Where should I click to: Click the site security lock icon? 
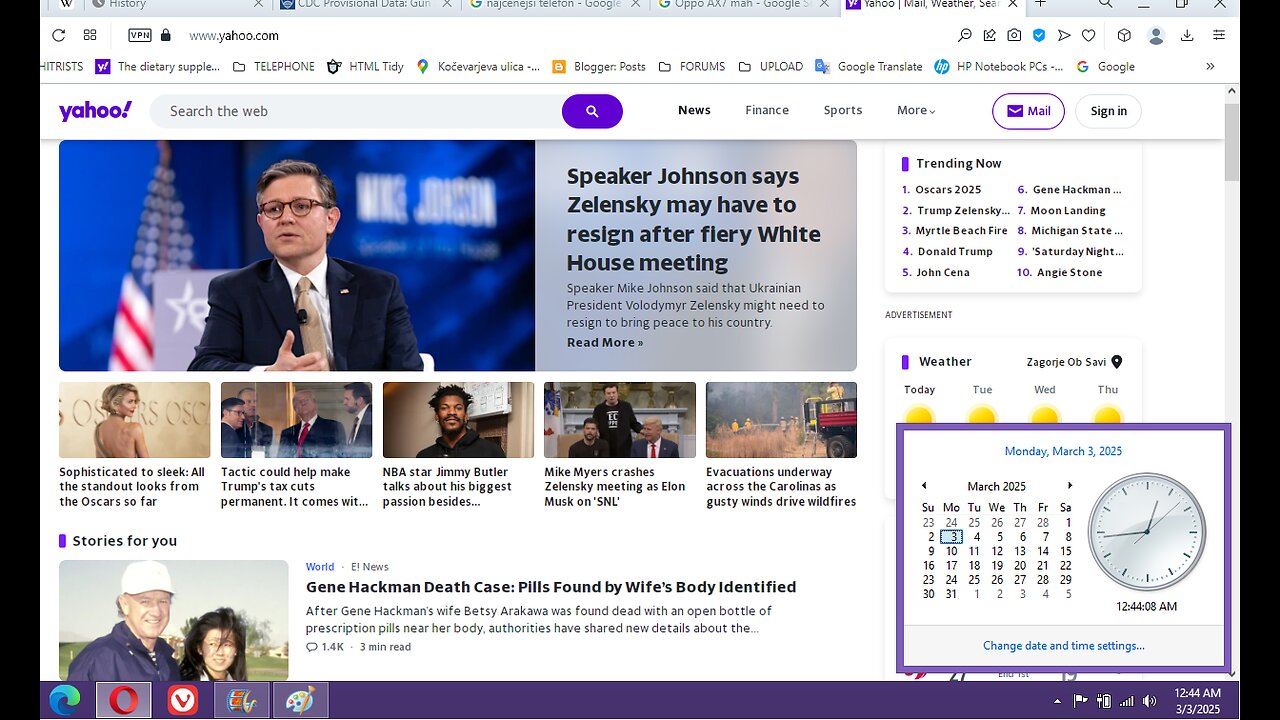point(166,35)
